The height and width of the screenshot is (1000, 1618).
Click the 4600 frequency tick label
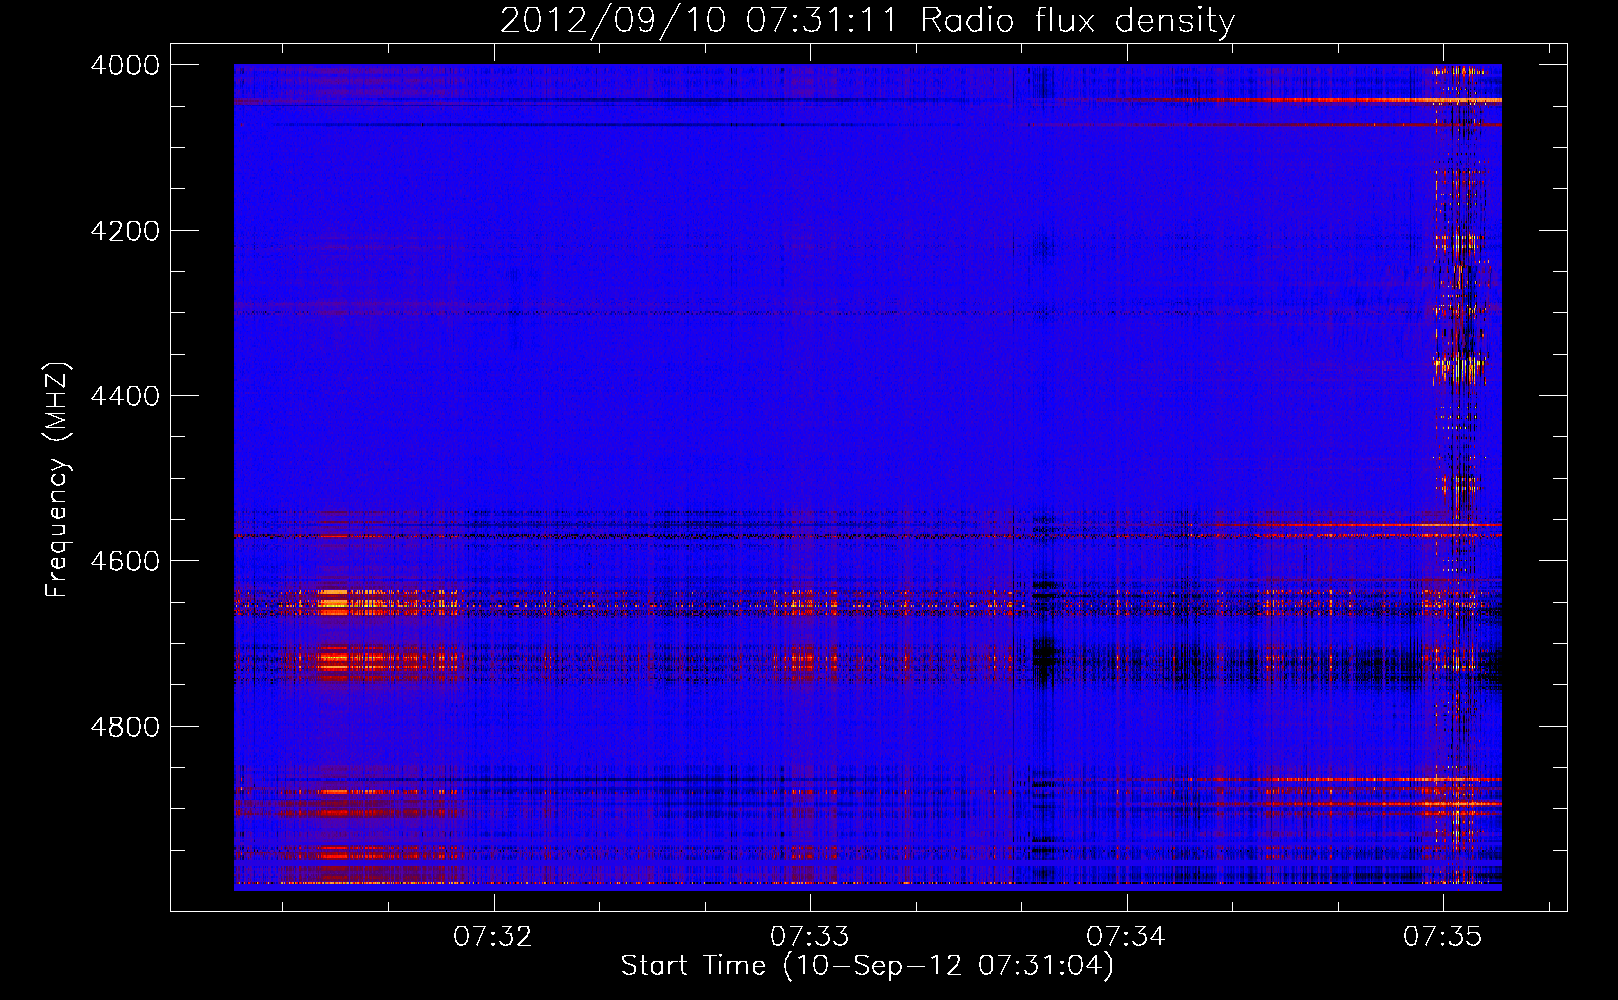click(125, 561)
